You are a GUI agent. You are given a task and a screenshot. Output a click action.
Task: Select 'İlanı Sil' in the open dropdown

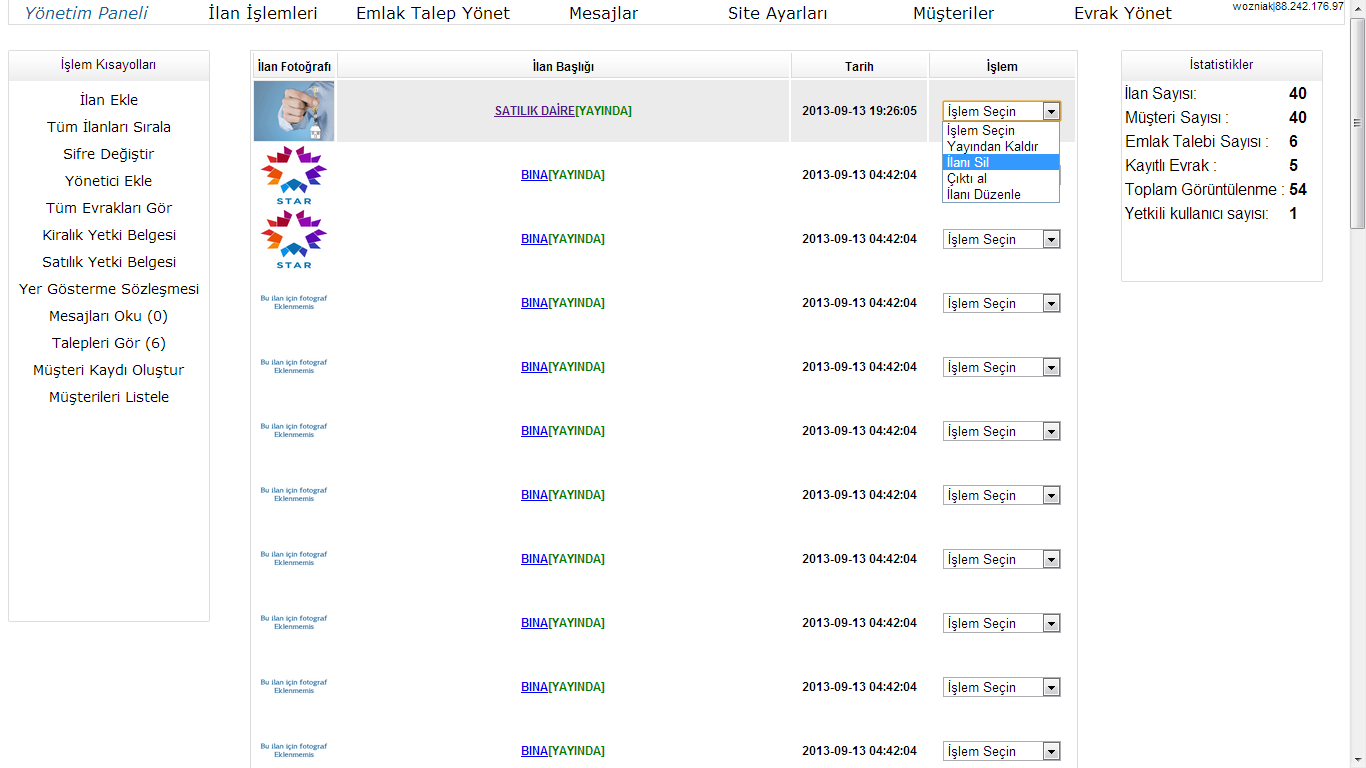tap(1000, 162)
